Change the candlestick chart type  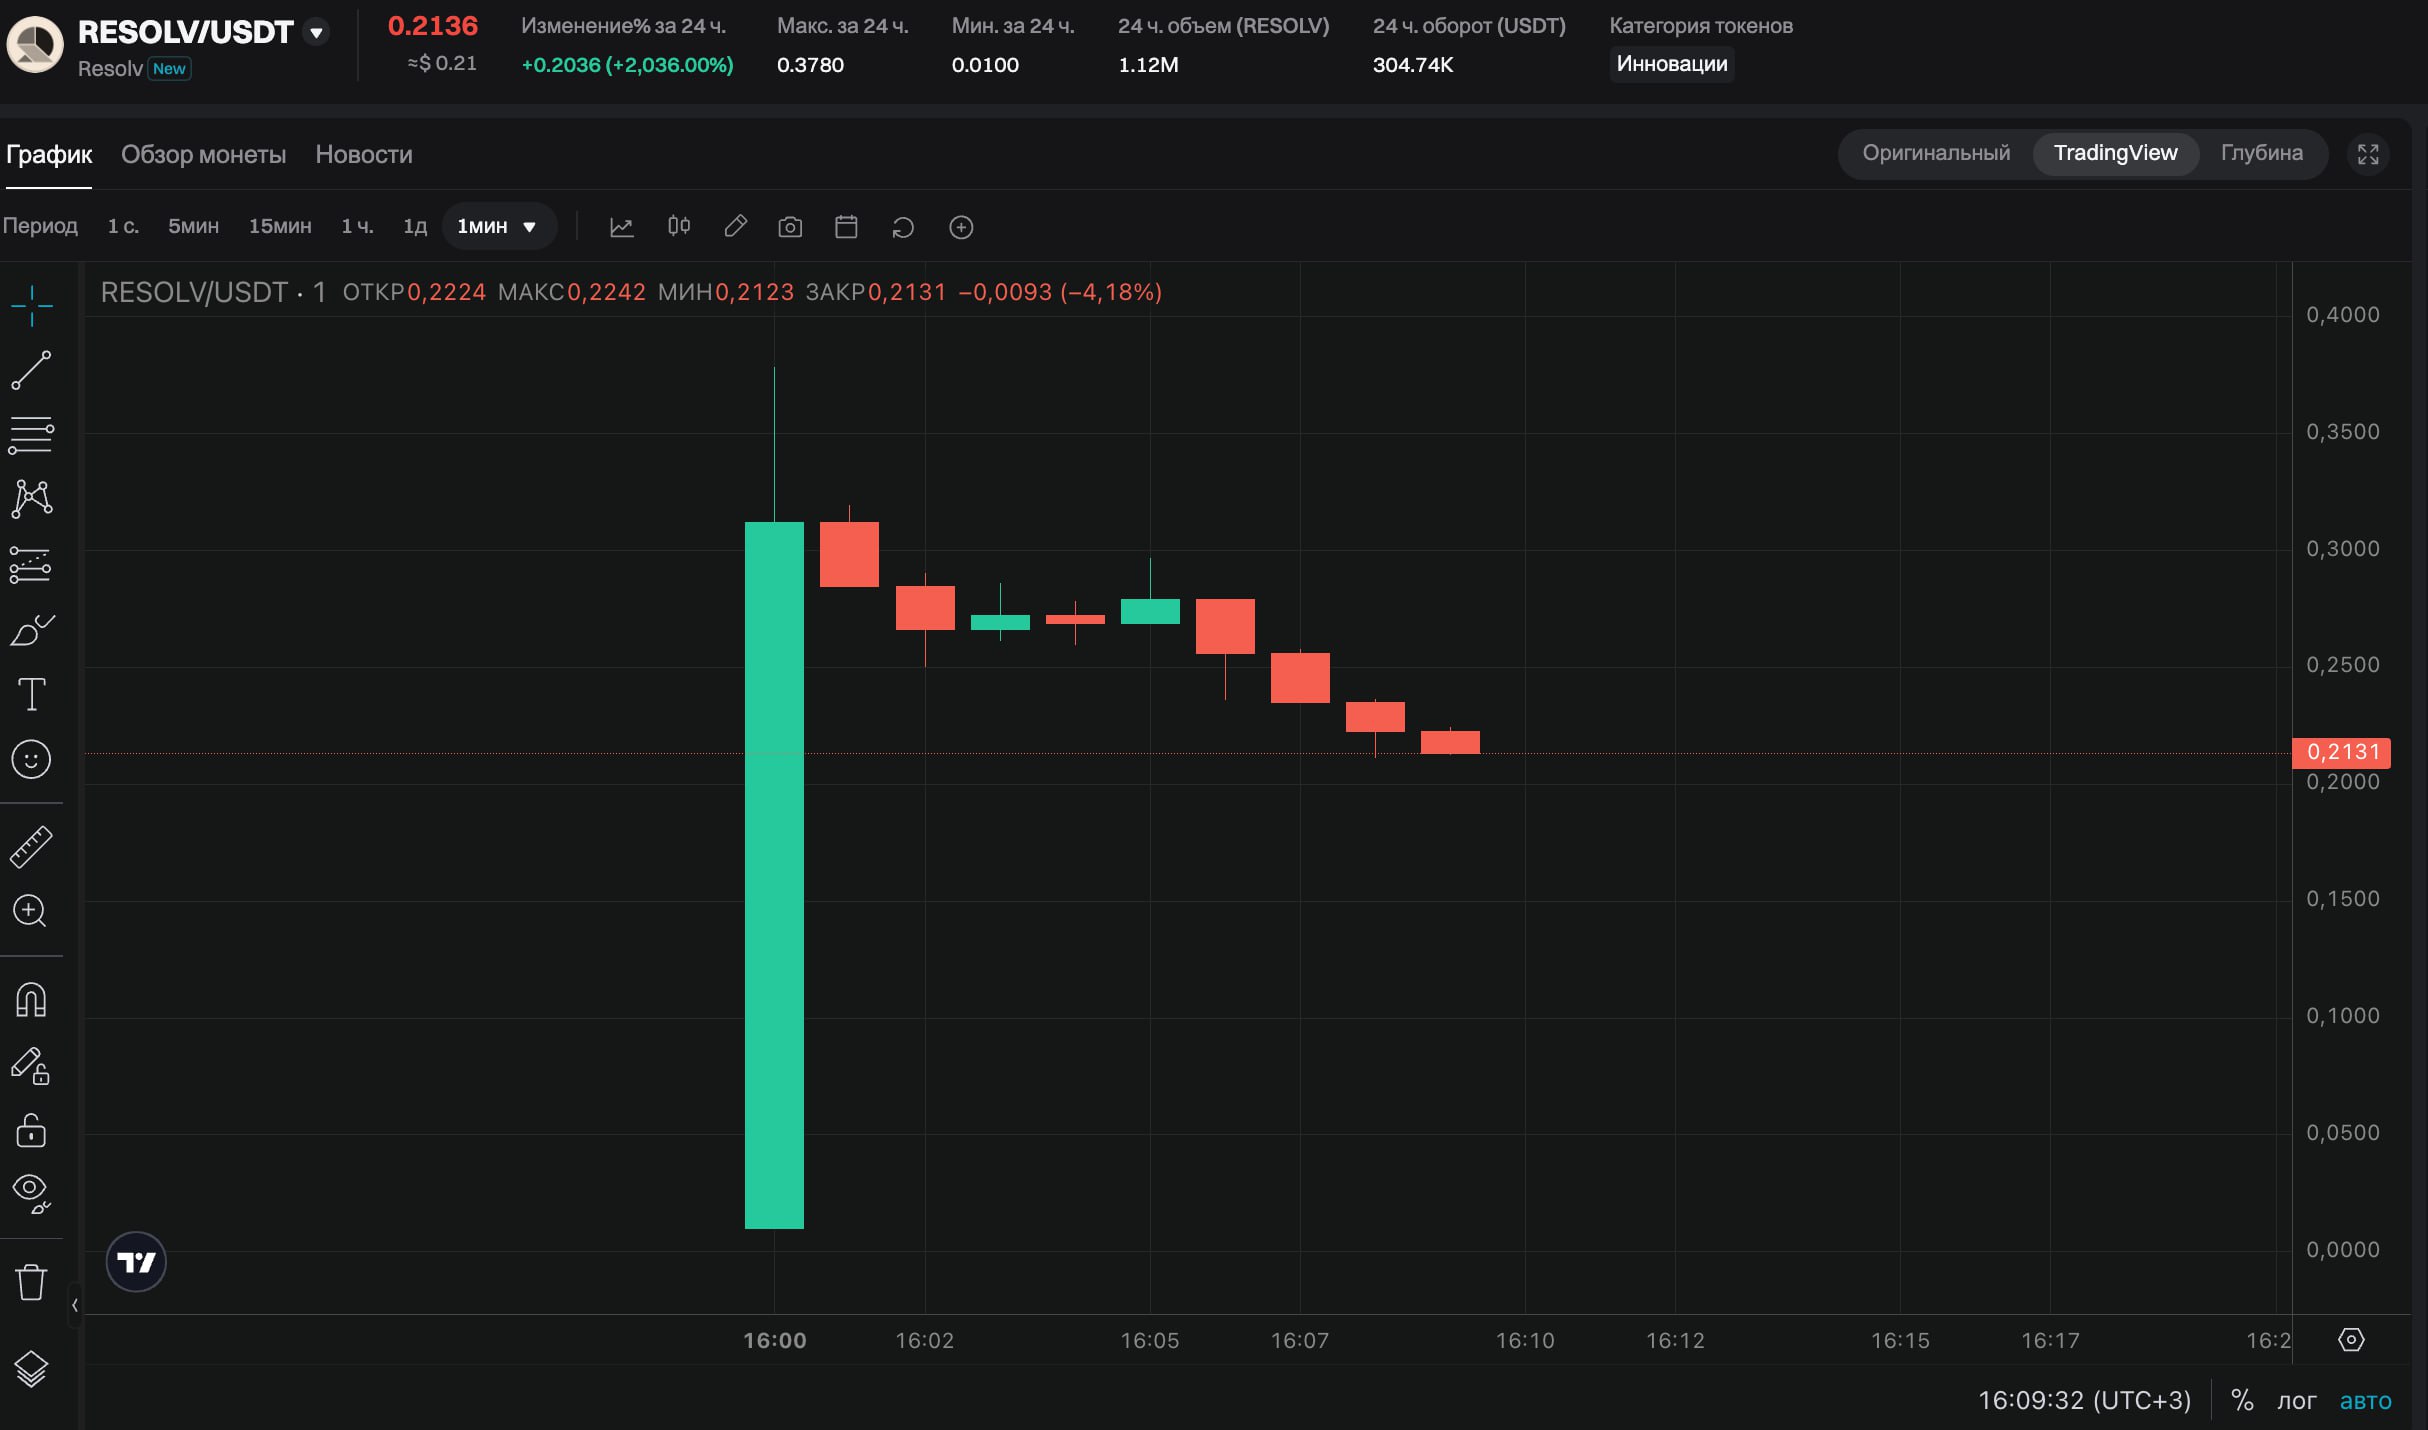click(679, 227)
